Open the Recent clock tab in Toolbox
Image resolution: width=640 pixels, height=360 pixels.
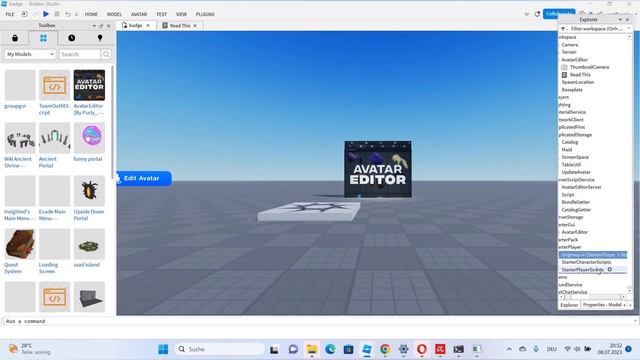tap(71, 38)
